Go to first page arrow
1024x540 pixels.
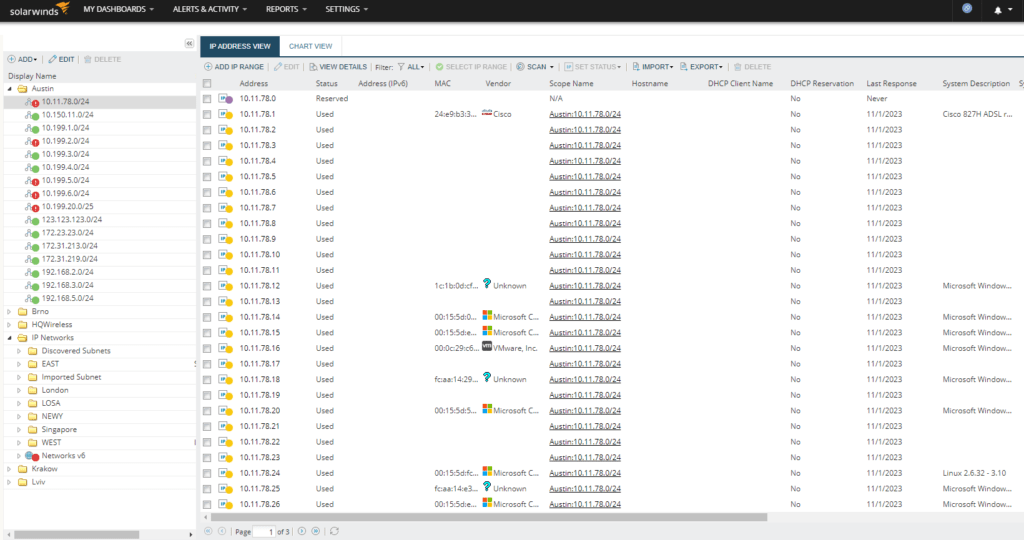point(208,531)
